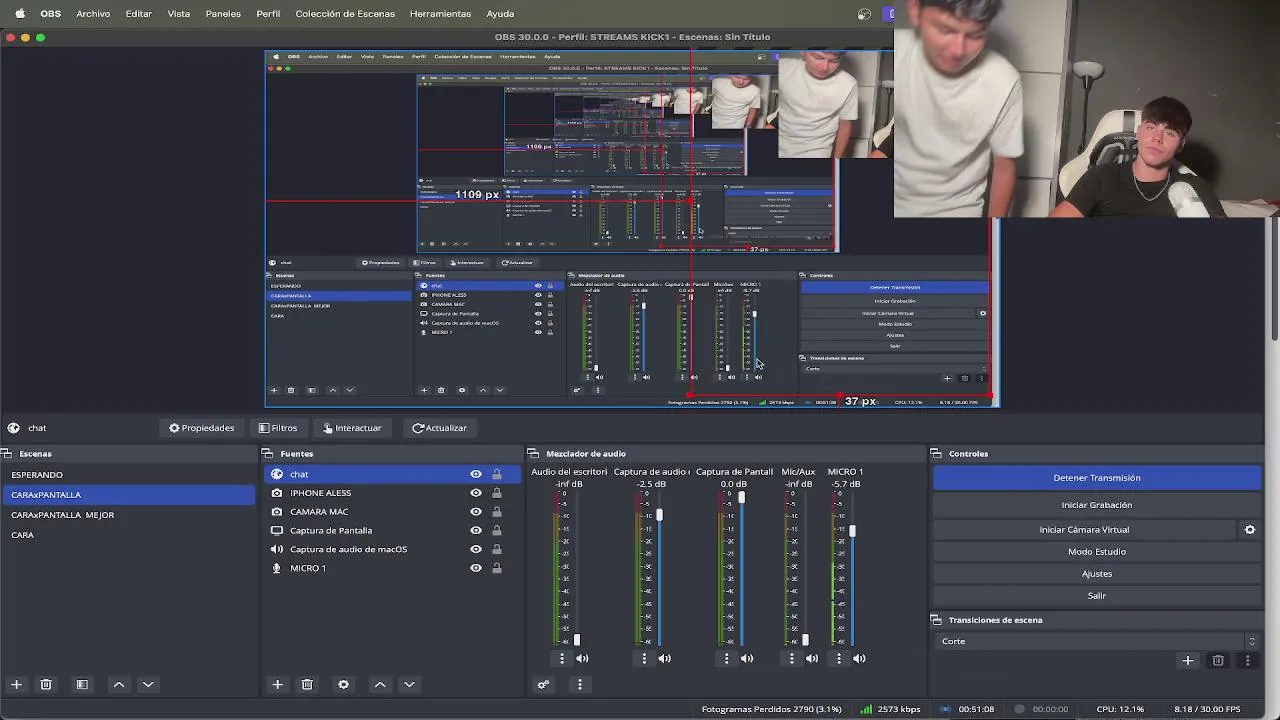
Task: Open MICRO 1 channel options menu
Action: pos(839,658)
